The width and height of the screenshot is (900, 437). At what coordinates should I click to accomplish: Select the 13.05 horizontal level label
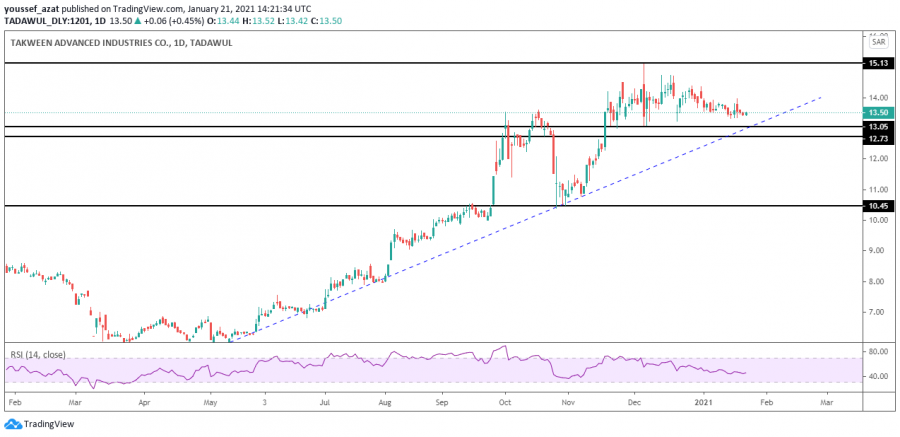878,127
